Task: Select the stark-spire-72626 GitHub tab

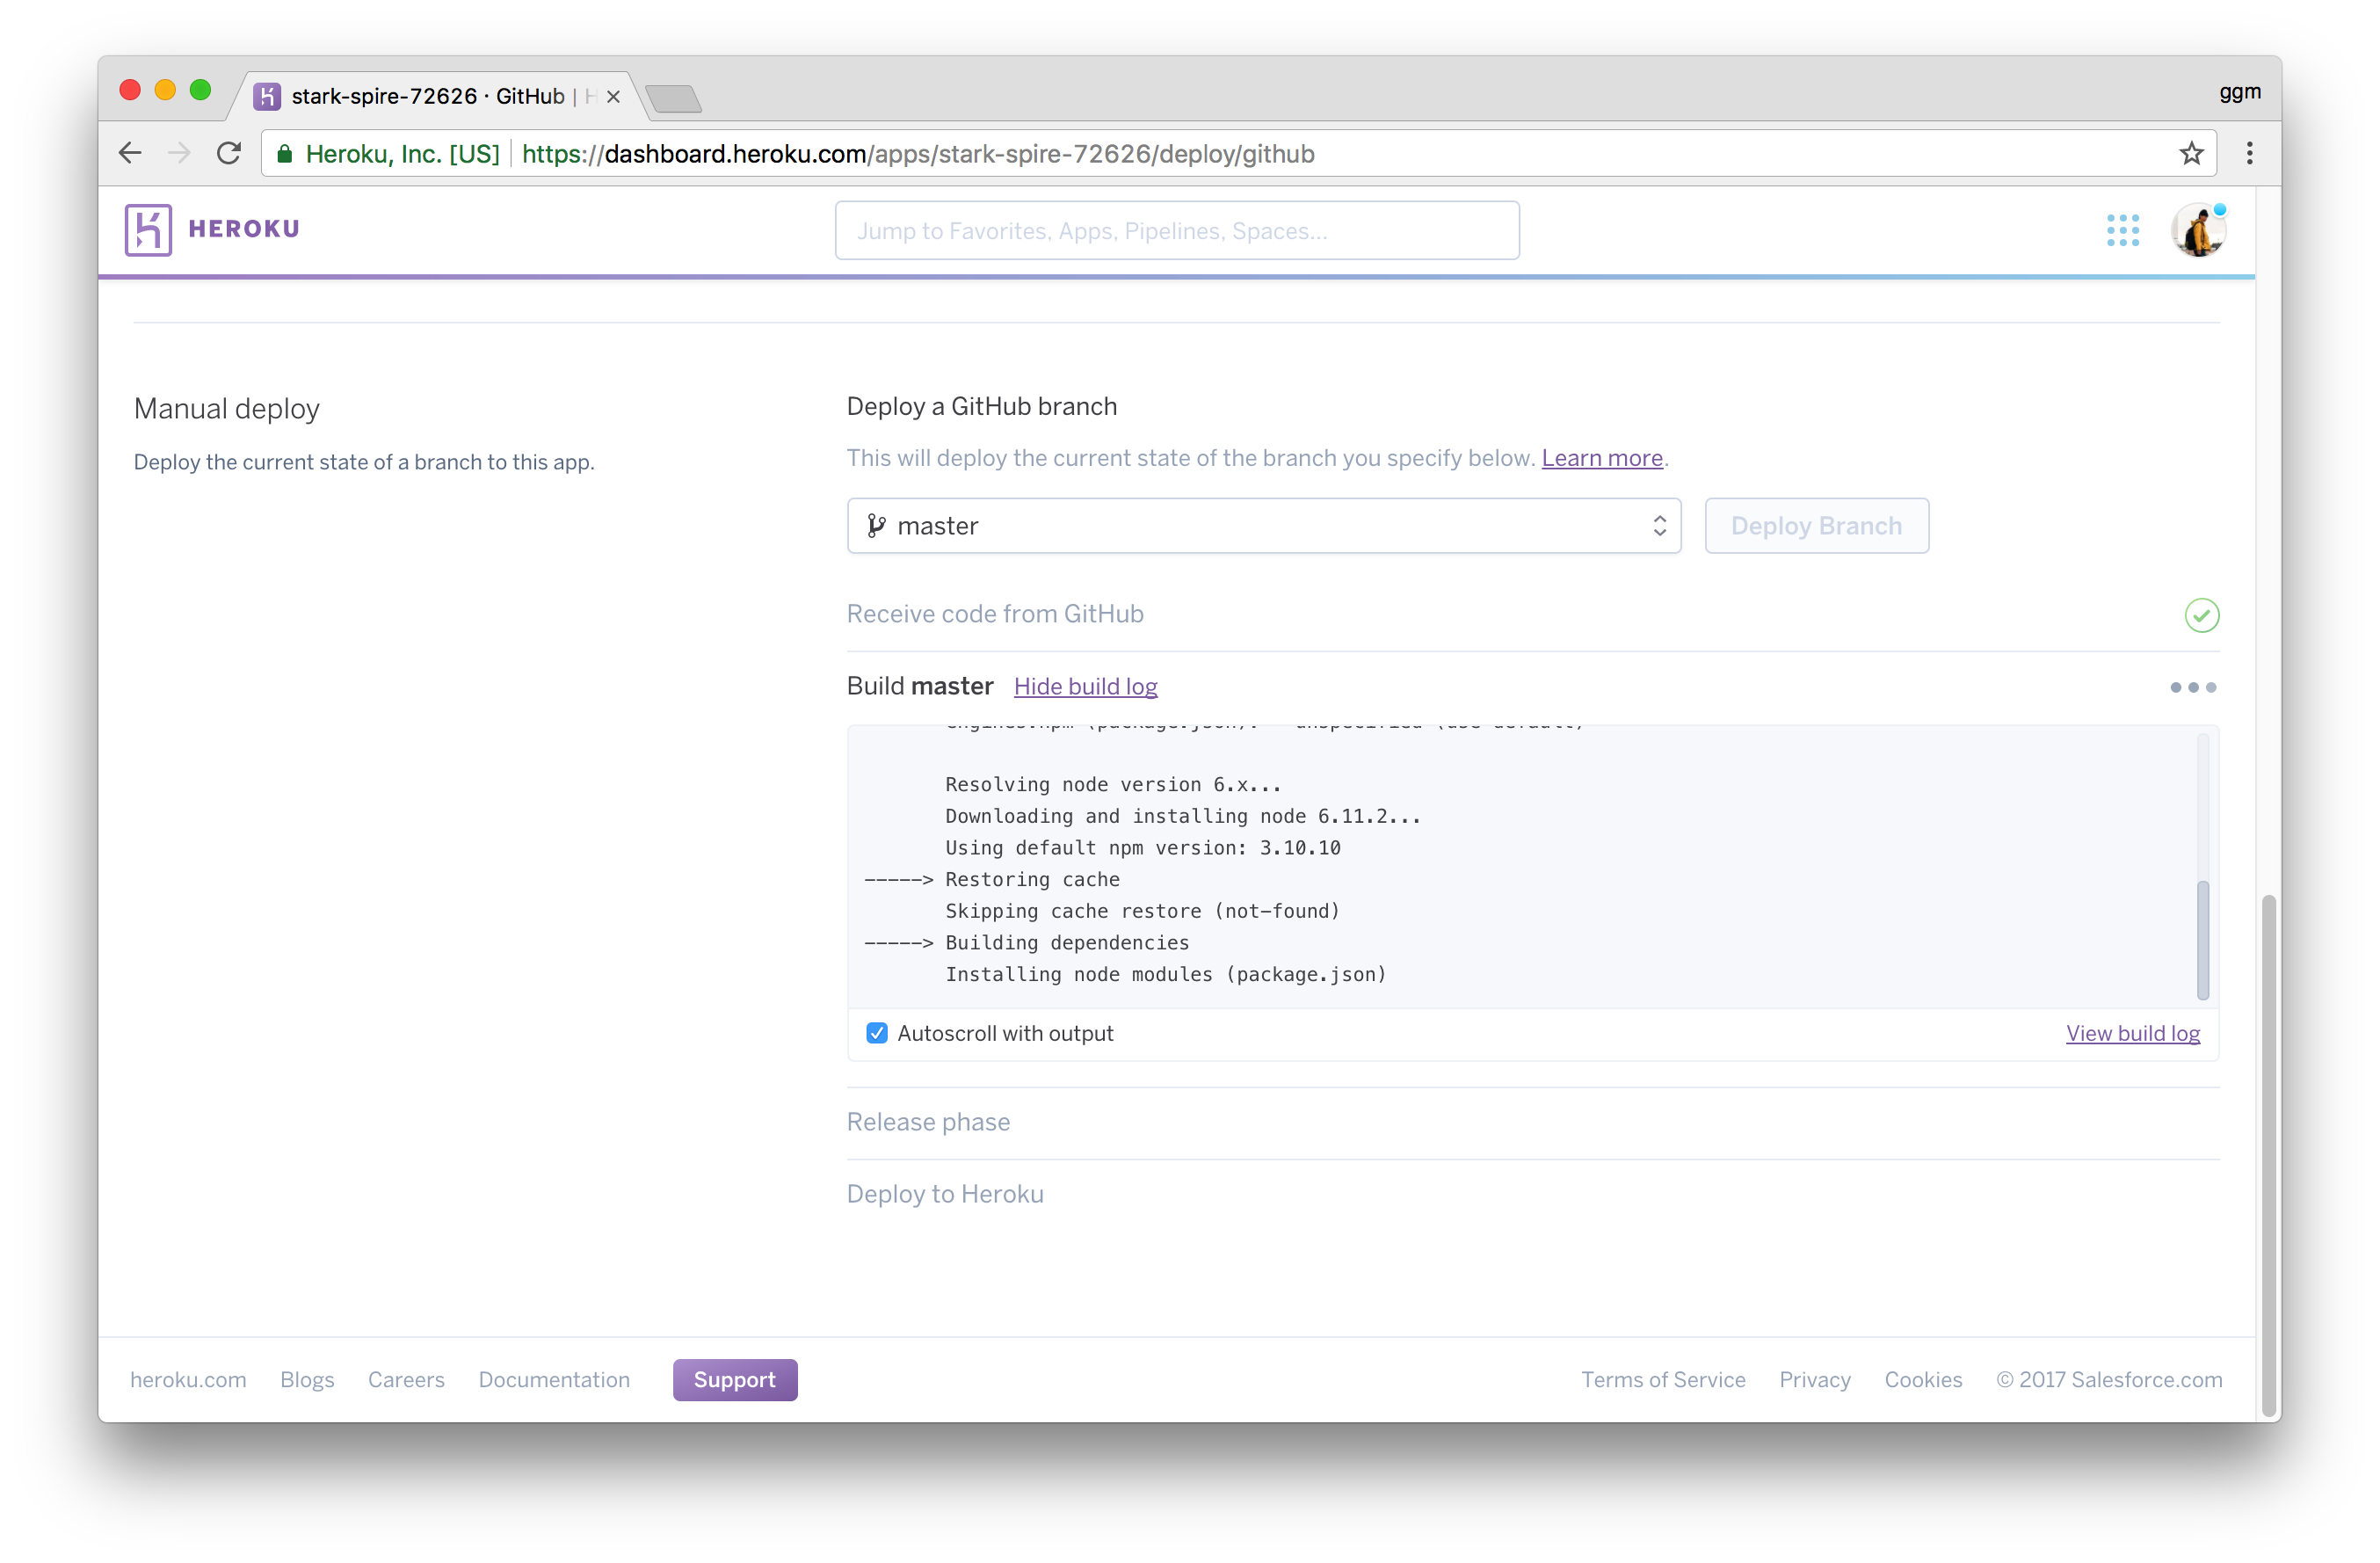Action: [x=437, y=96]
